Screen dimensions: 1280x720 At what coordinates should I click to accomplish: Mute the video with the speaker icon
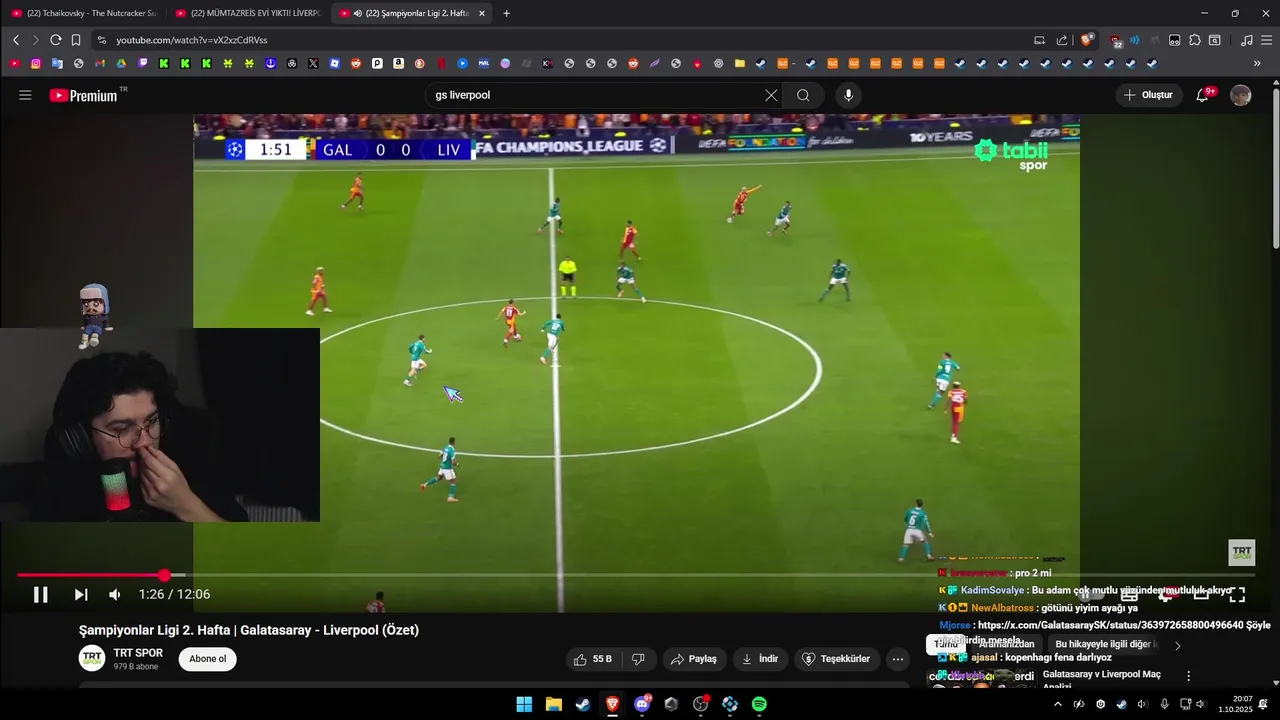(115, 594)
